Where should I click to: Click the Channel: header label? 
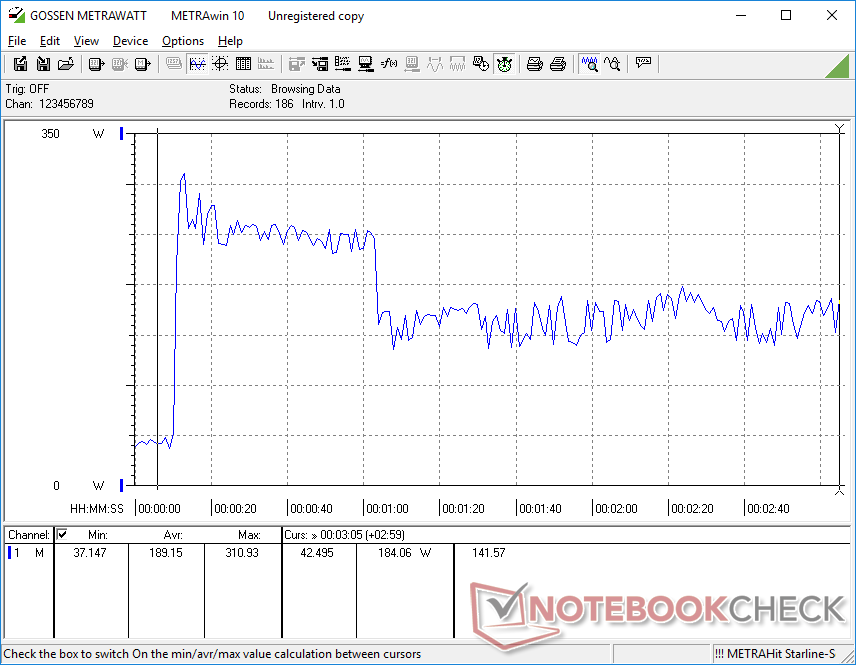[29, 535]
